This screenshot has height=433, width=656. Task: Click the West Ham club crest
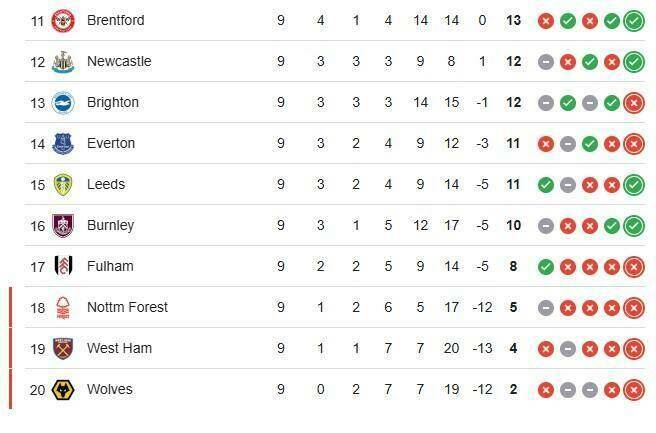pos(63,348)
